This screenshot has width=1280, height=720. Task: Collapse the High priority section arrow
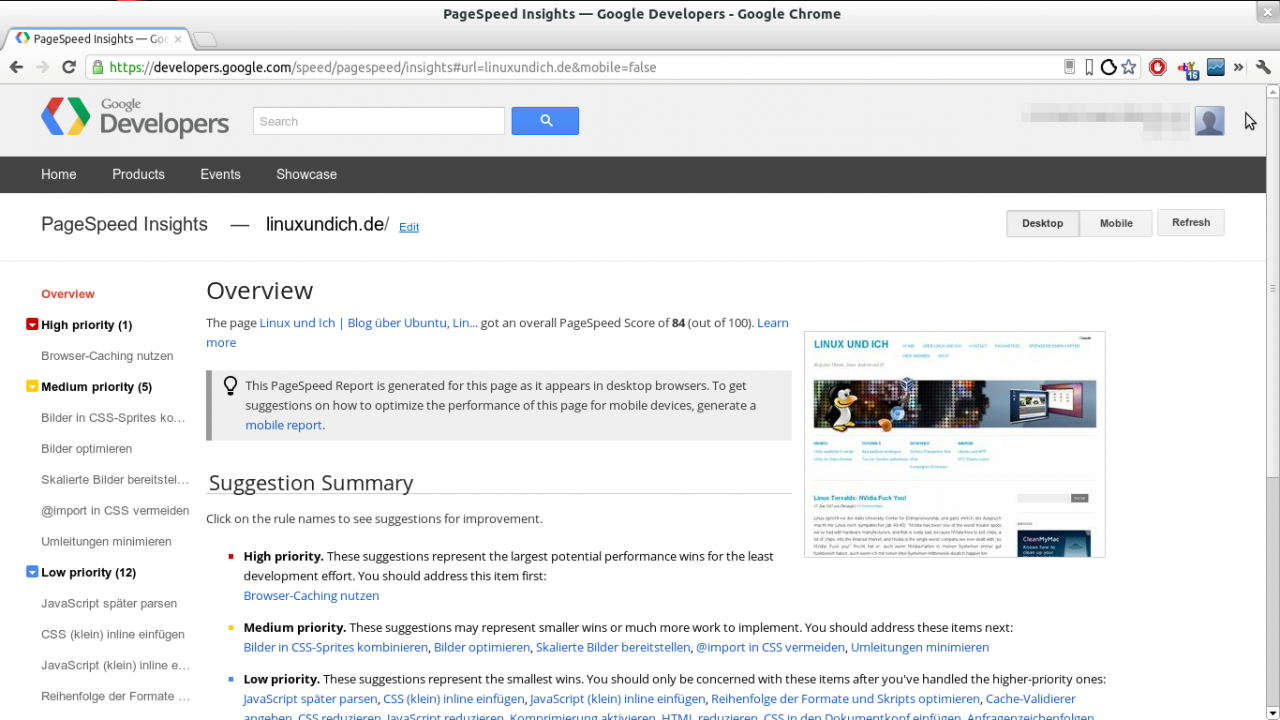pyautogui.click(x=32, y=325)
